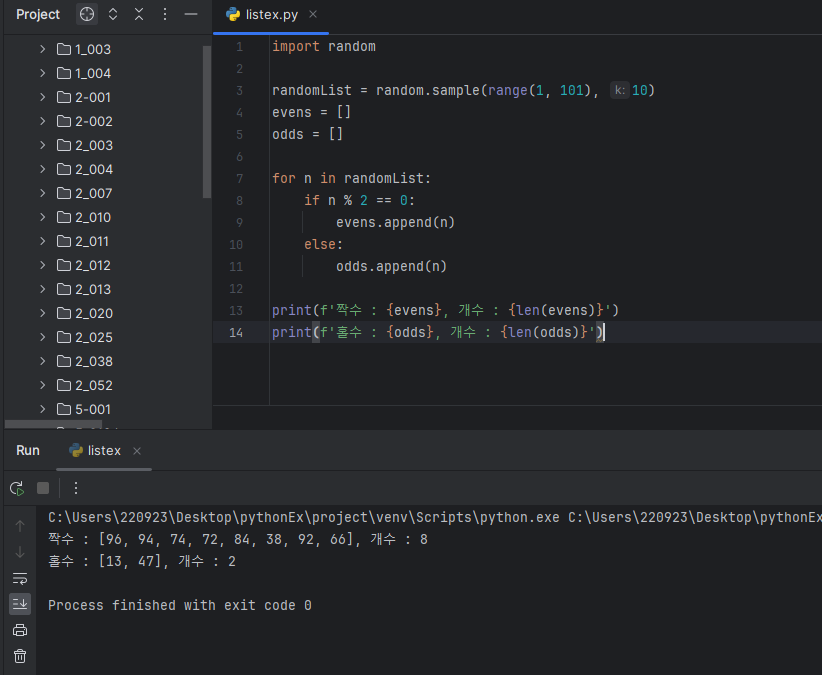
Task: Click the 'import random' code line
Action: click(x=323, y=47)
